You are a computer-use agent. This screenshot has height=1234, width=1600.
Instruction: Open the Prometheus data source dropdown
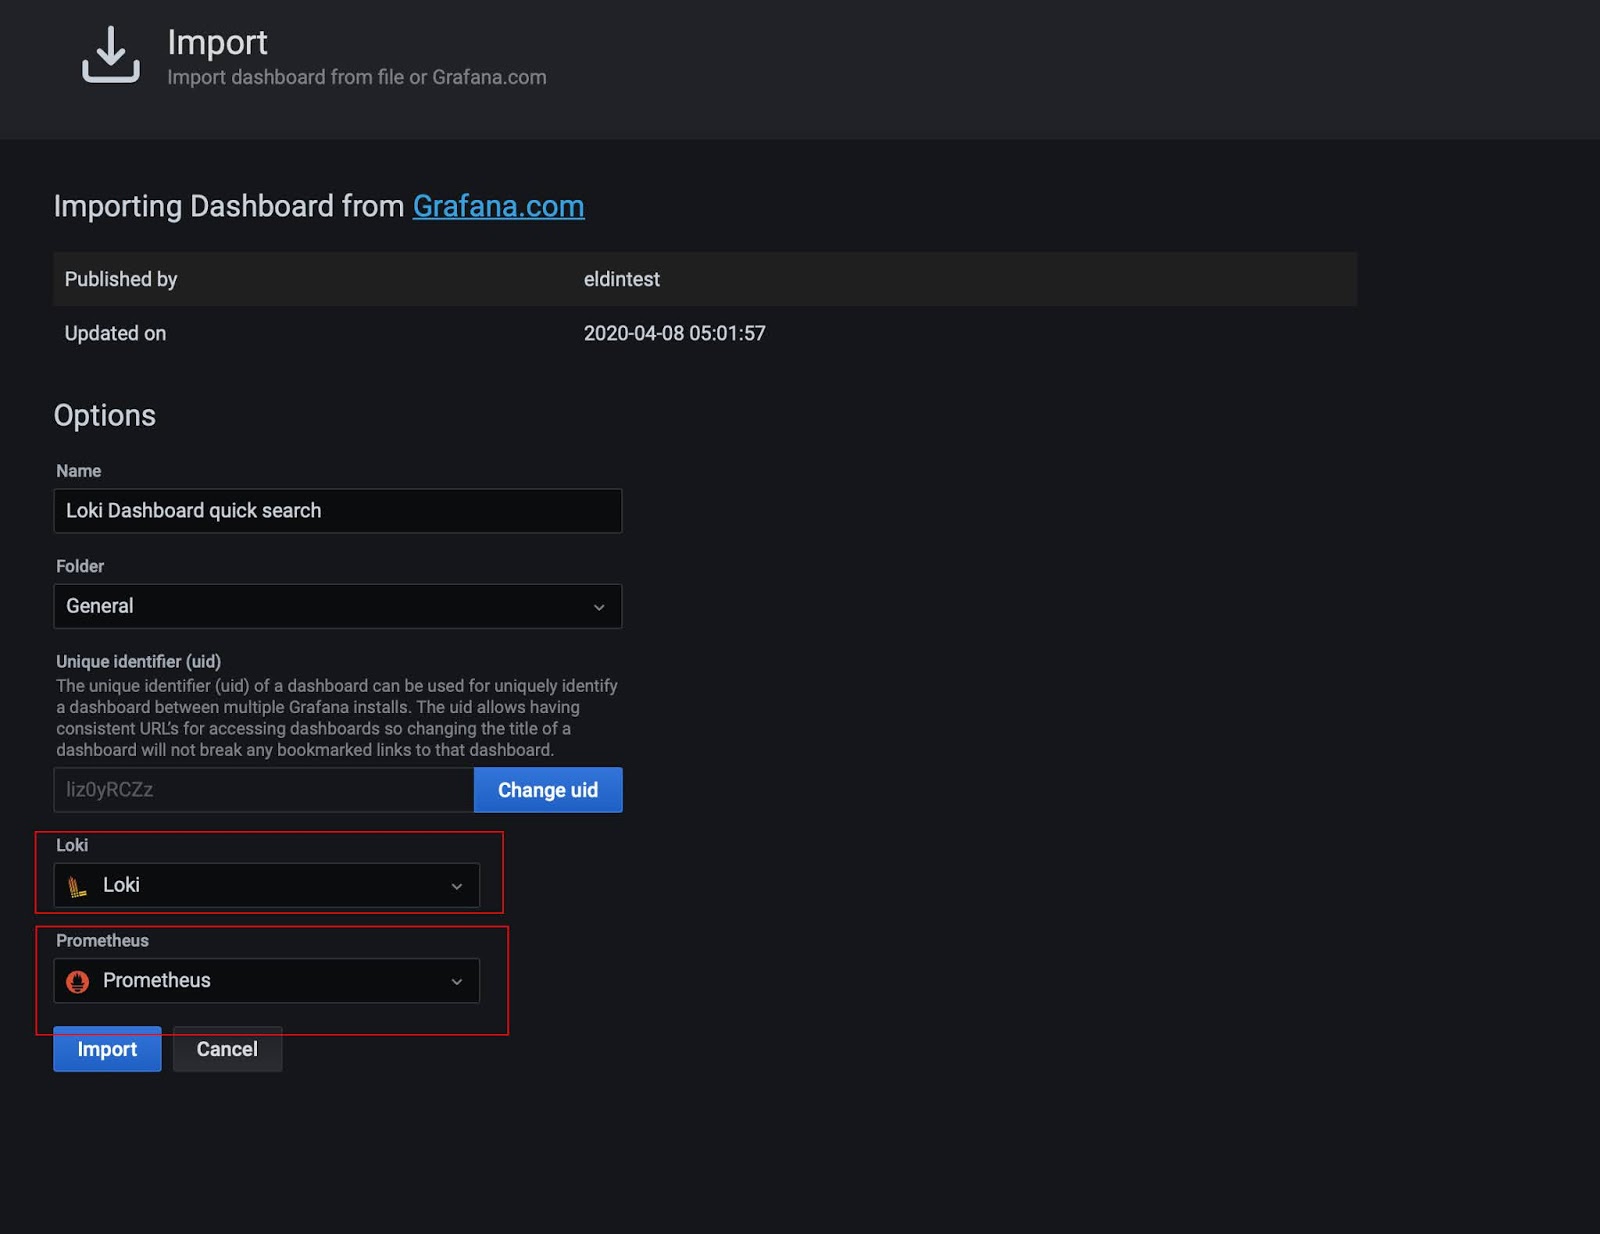point(267,981)
